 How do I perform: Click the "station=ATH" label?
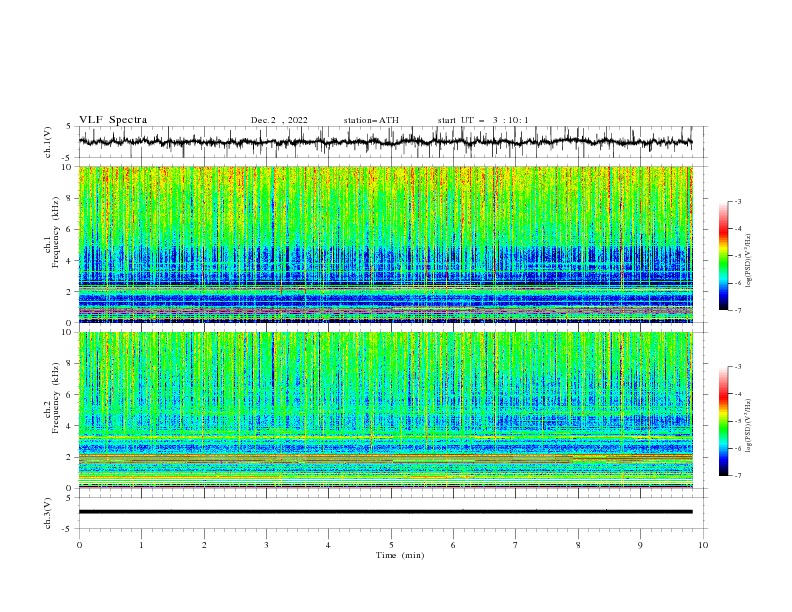[x=371, y=120]
